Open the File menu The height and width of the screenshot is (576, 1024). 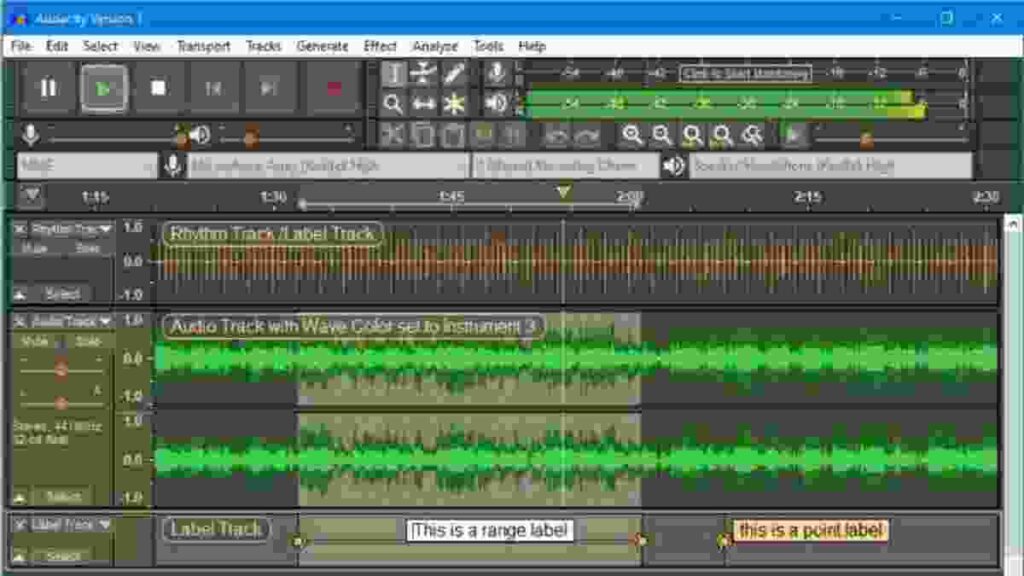click(21, 46)
